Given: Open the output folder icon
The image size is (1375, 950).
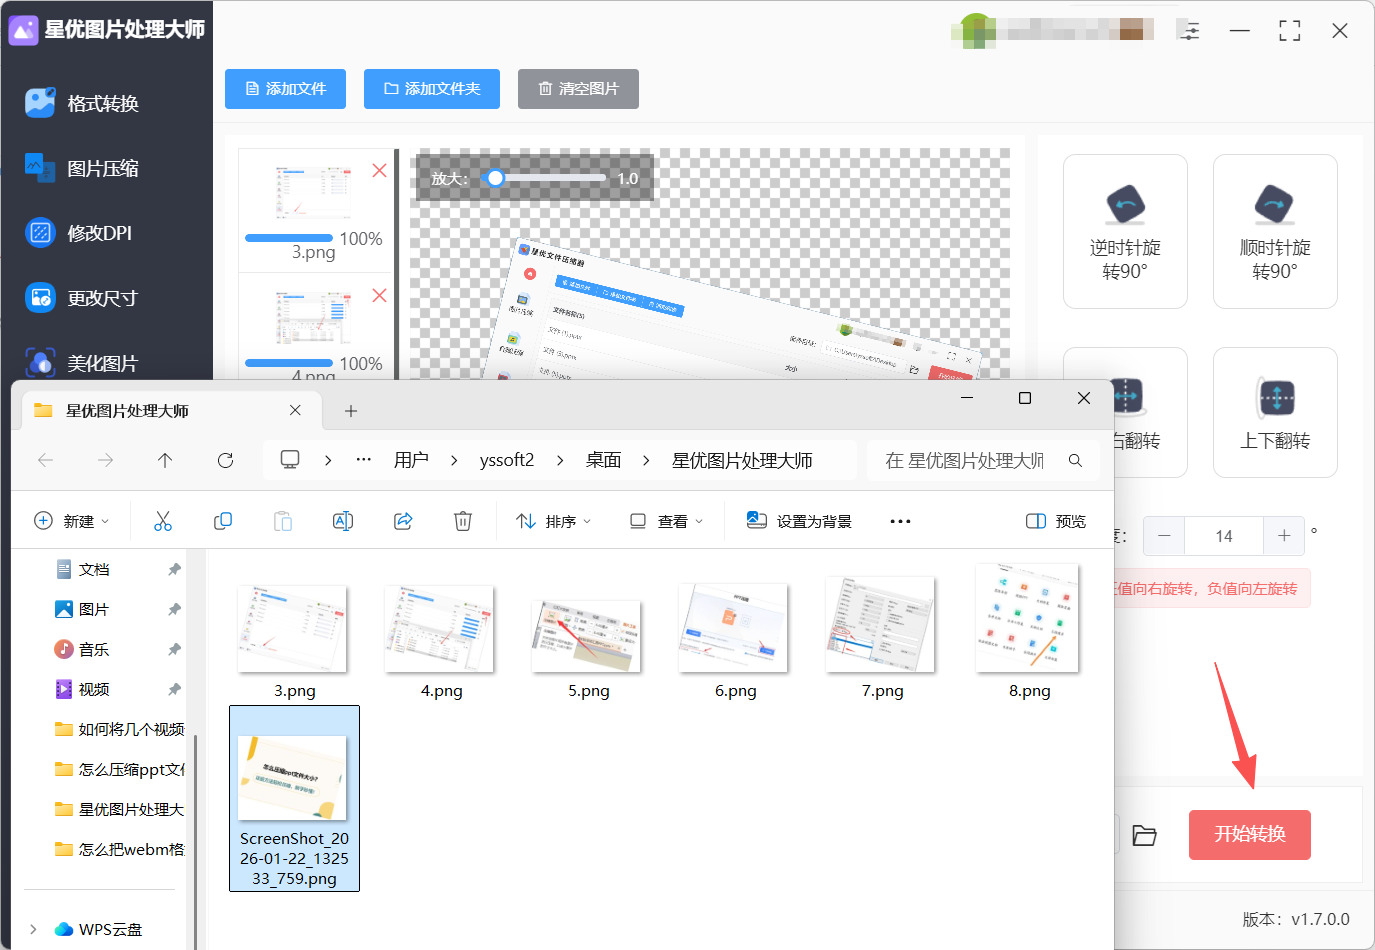Looking at the screenshot, I should (1144, 835).
